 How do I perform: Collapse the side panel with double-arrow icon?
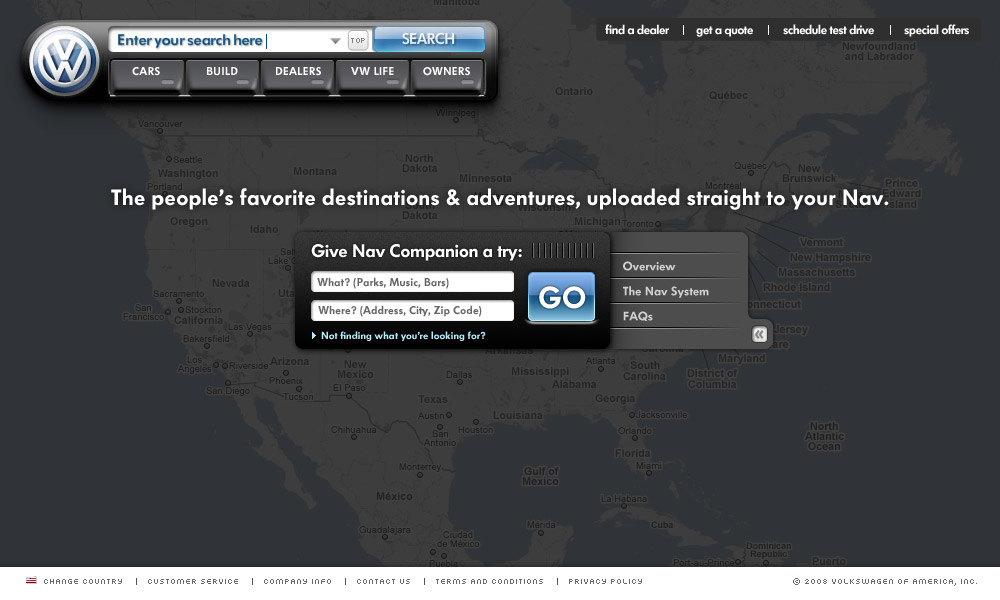tap(759, 334)
